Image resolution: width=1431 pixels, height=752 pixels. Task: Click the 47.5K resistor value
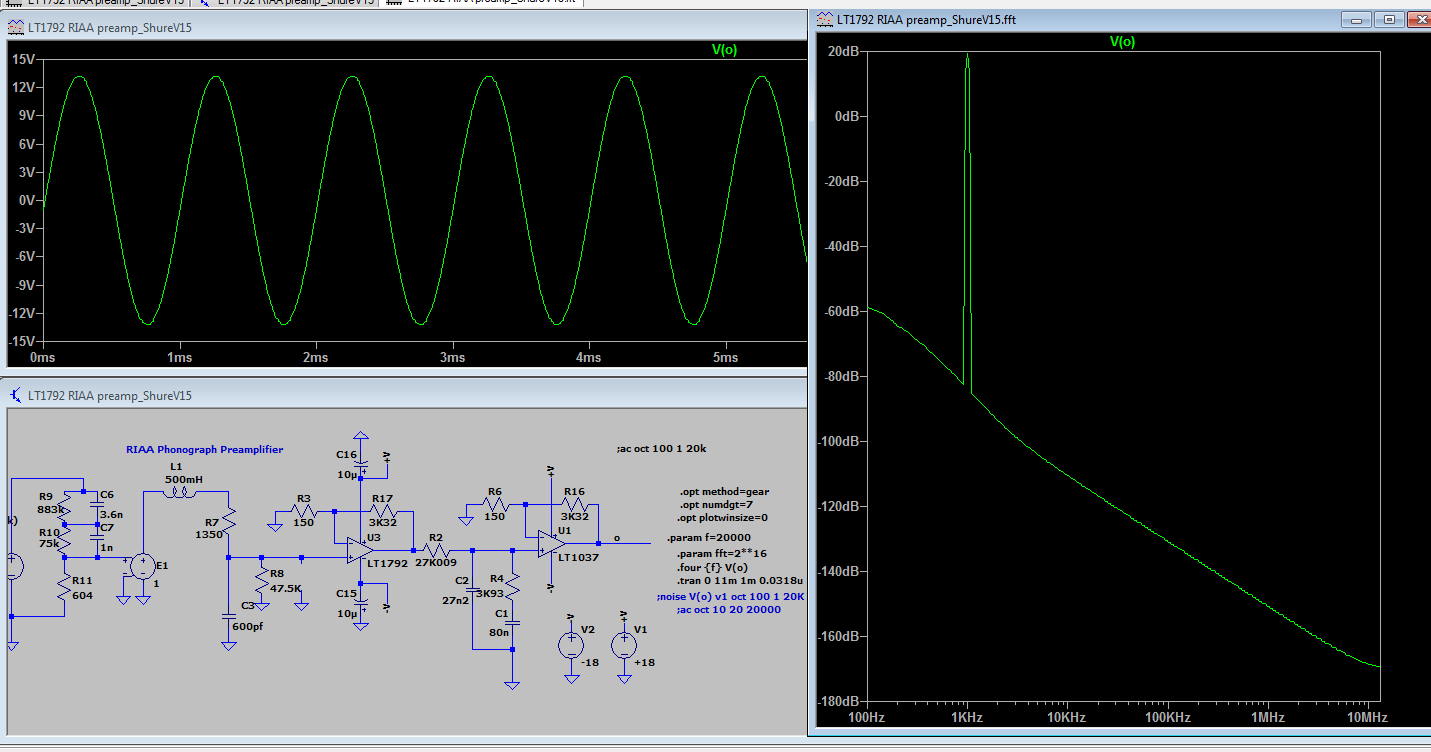pyautogui.click(x=285, y=588)
